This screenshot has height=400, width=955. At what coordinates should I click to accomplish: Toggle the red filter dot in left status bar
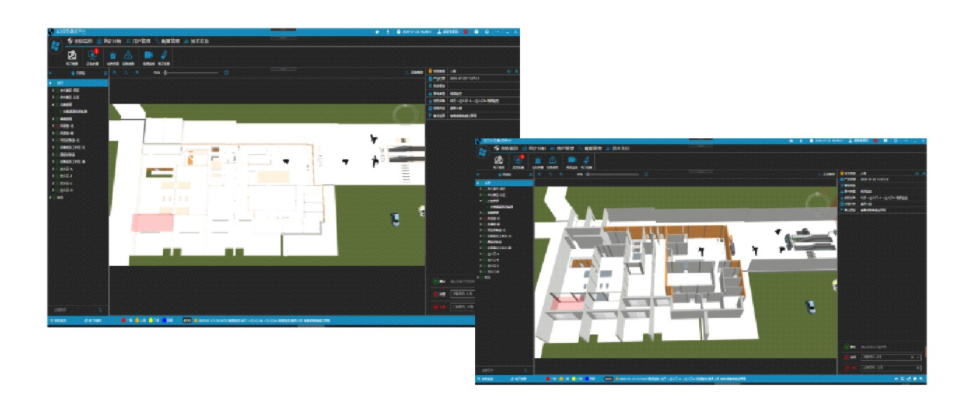tap(124, 320)
